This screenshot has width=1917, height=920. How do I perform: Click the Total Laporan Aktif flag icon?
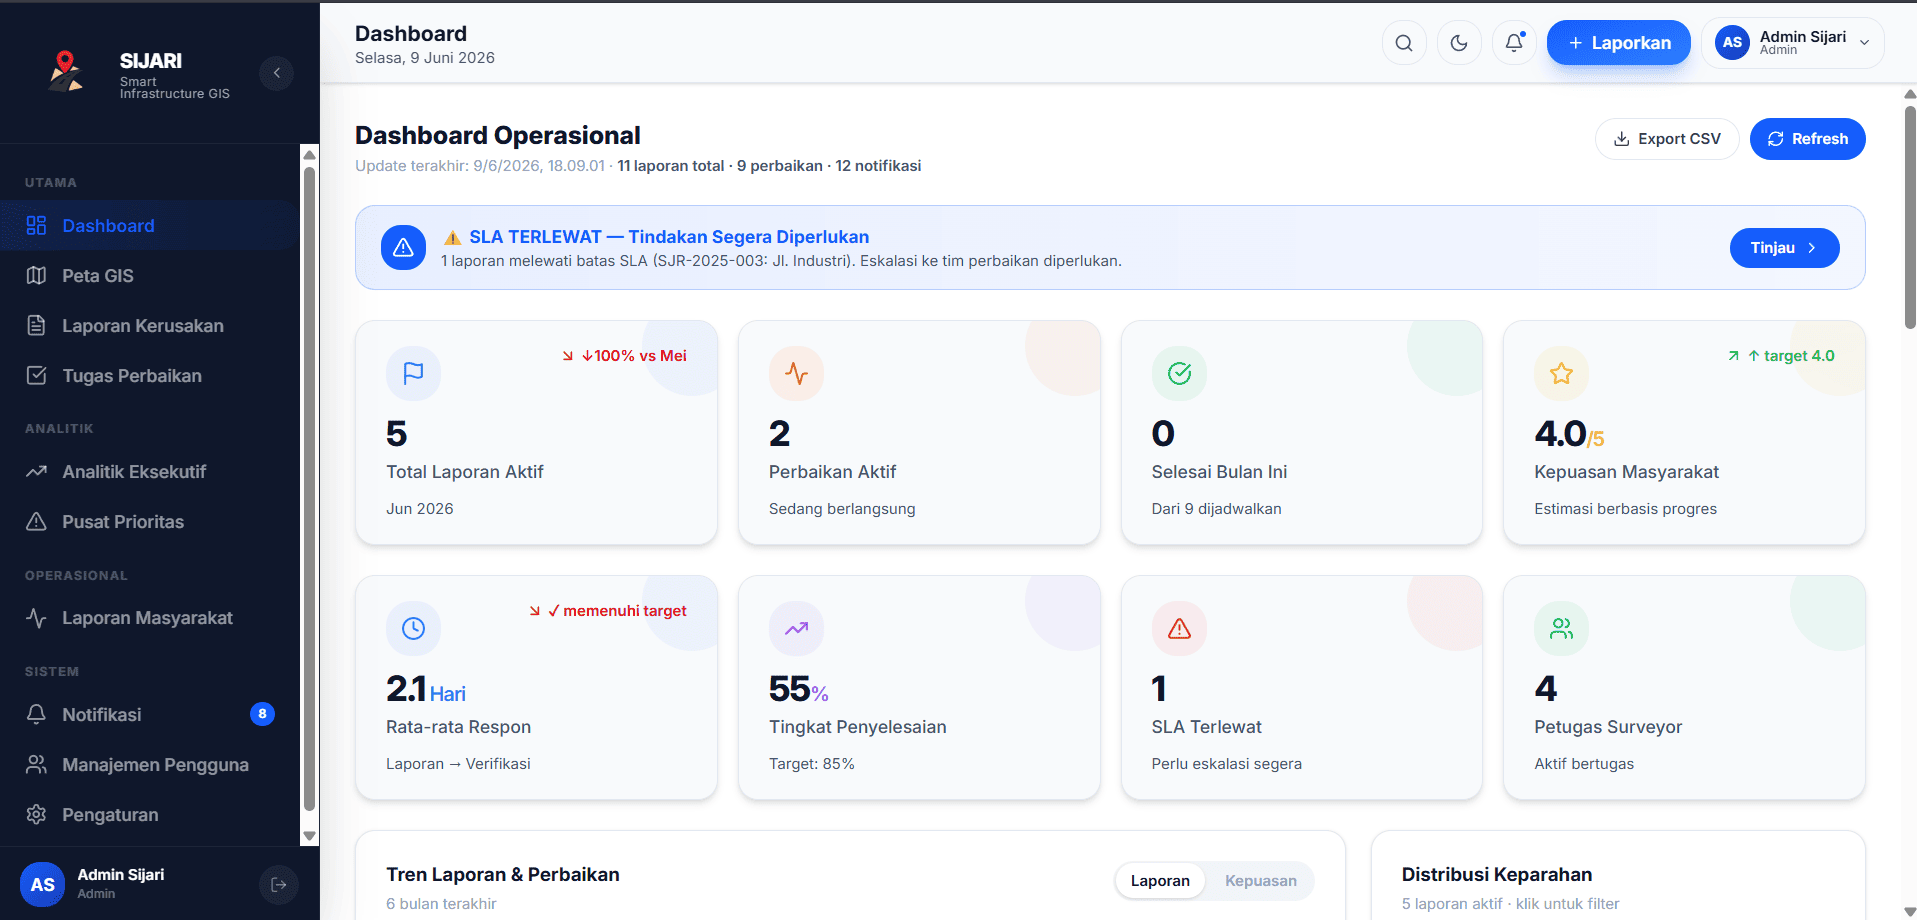tap(413, 373)
